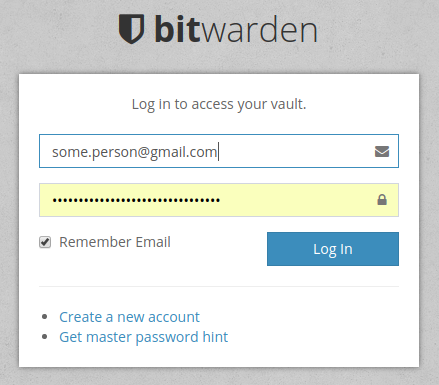This screenshot has width=439, height=385.
Task: Click the bold "bit" part of wordmark
Action: (178, 29)
